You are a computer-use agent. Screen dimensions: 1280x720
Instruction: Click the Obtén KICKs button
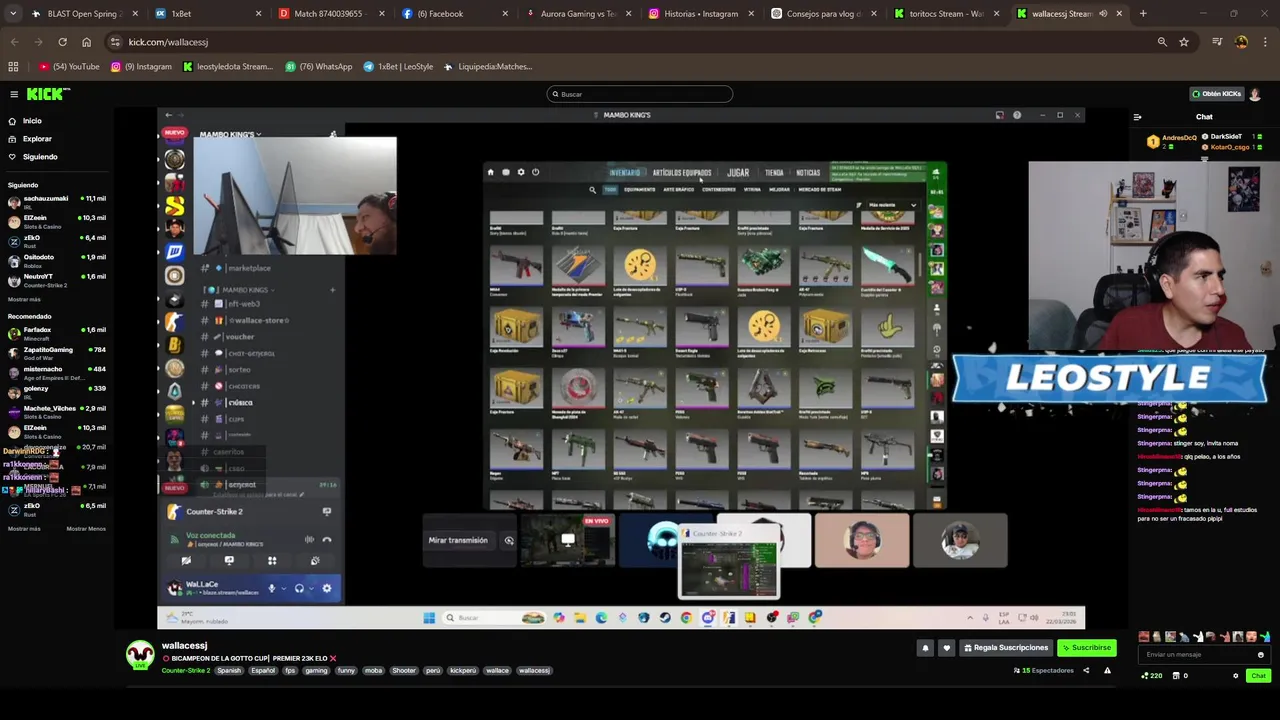(x=1216, y=94)
